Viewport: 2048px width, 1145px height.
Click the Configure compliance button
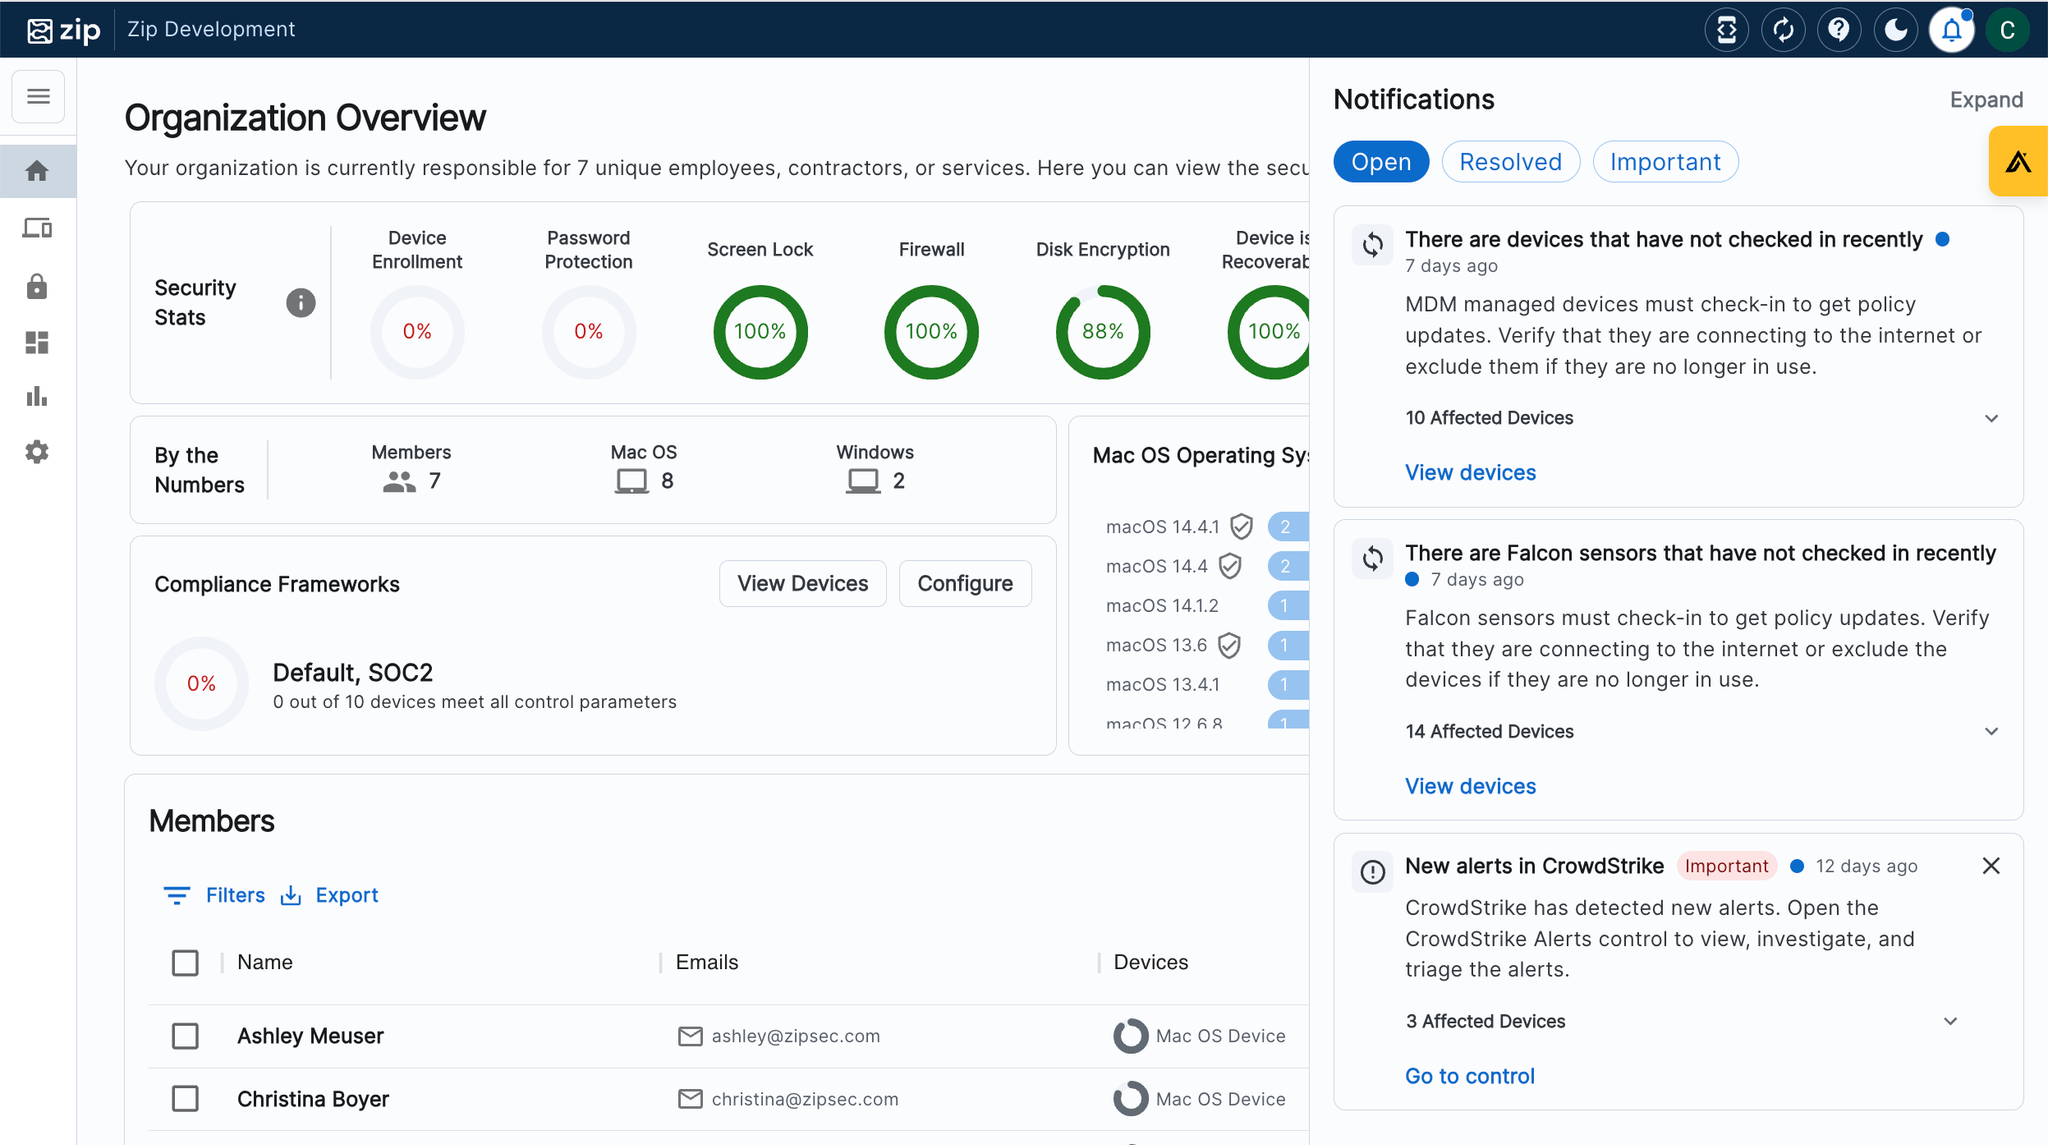coord(965,584)
